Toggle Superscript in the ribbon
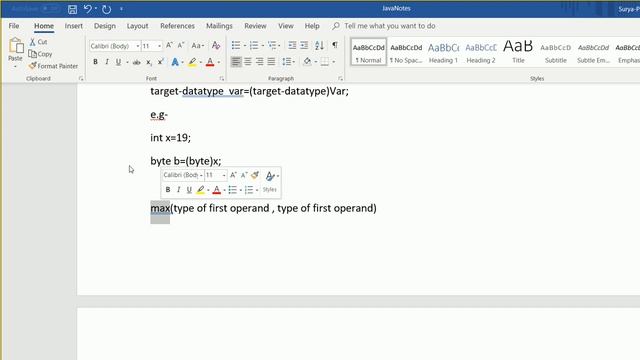This screenshot has height=360, width=640. [x=160, y=62]
